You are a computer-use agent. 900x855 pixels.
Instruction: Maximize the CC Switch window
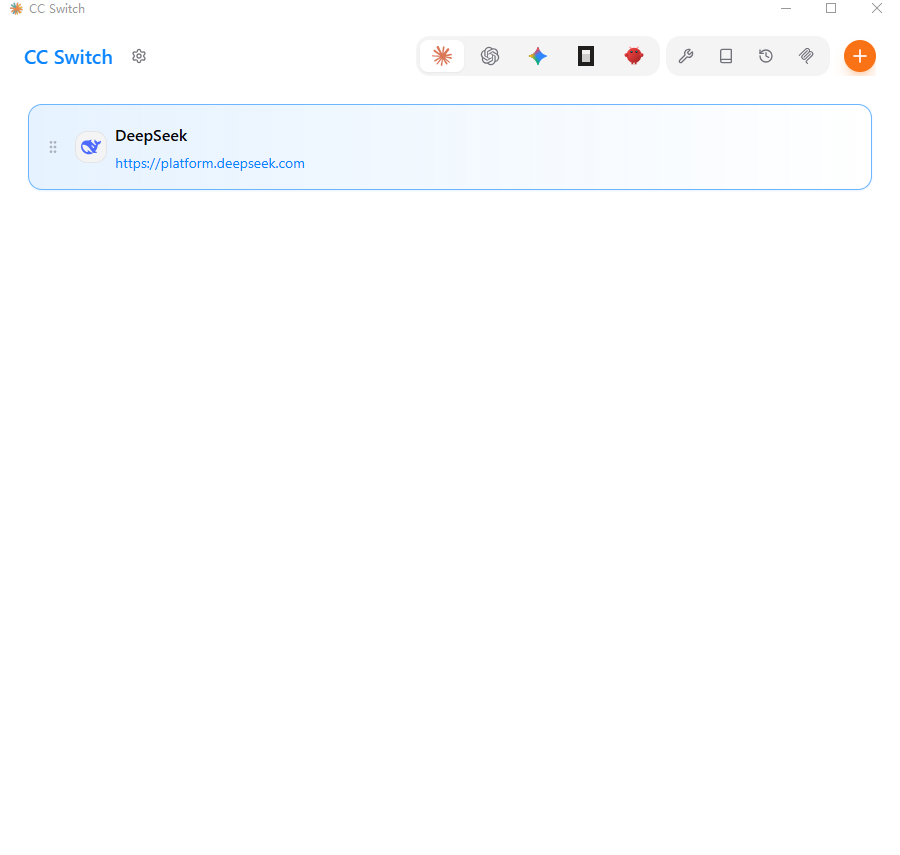click(831, 9)
